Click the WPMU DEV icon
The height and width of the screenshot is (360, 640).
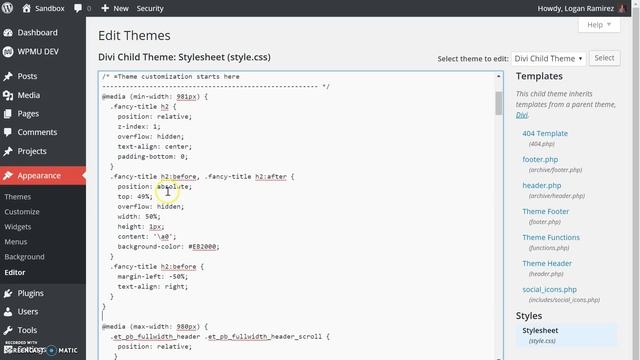click(x=8, y=52)
